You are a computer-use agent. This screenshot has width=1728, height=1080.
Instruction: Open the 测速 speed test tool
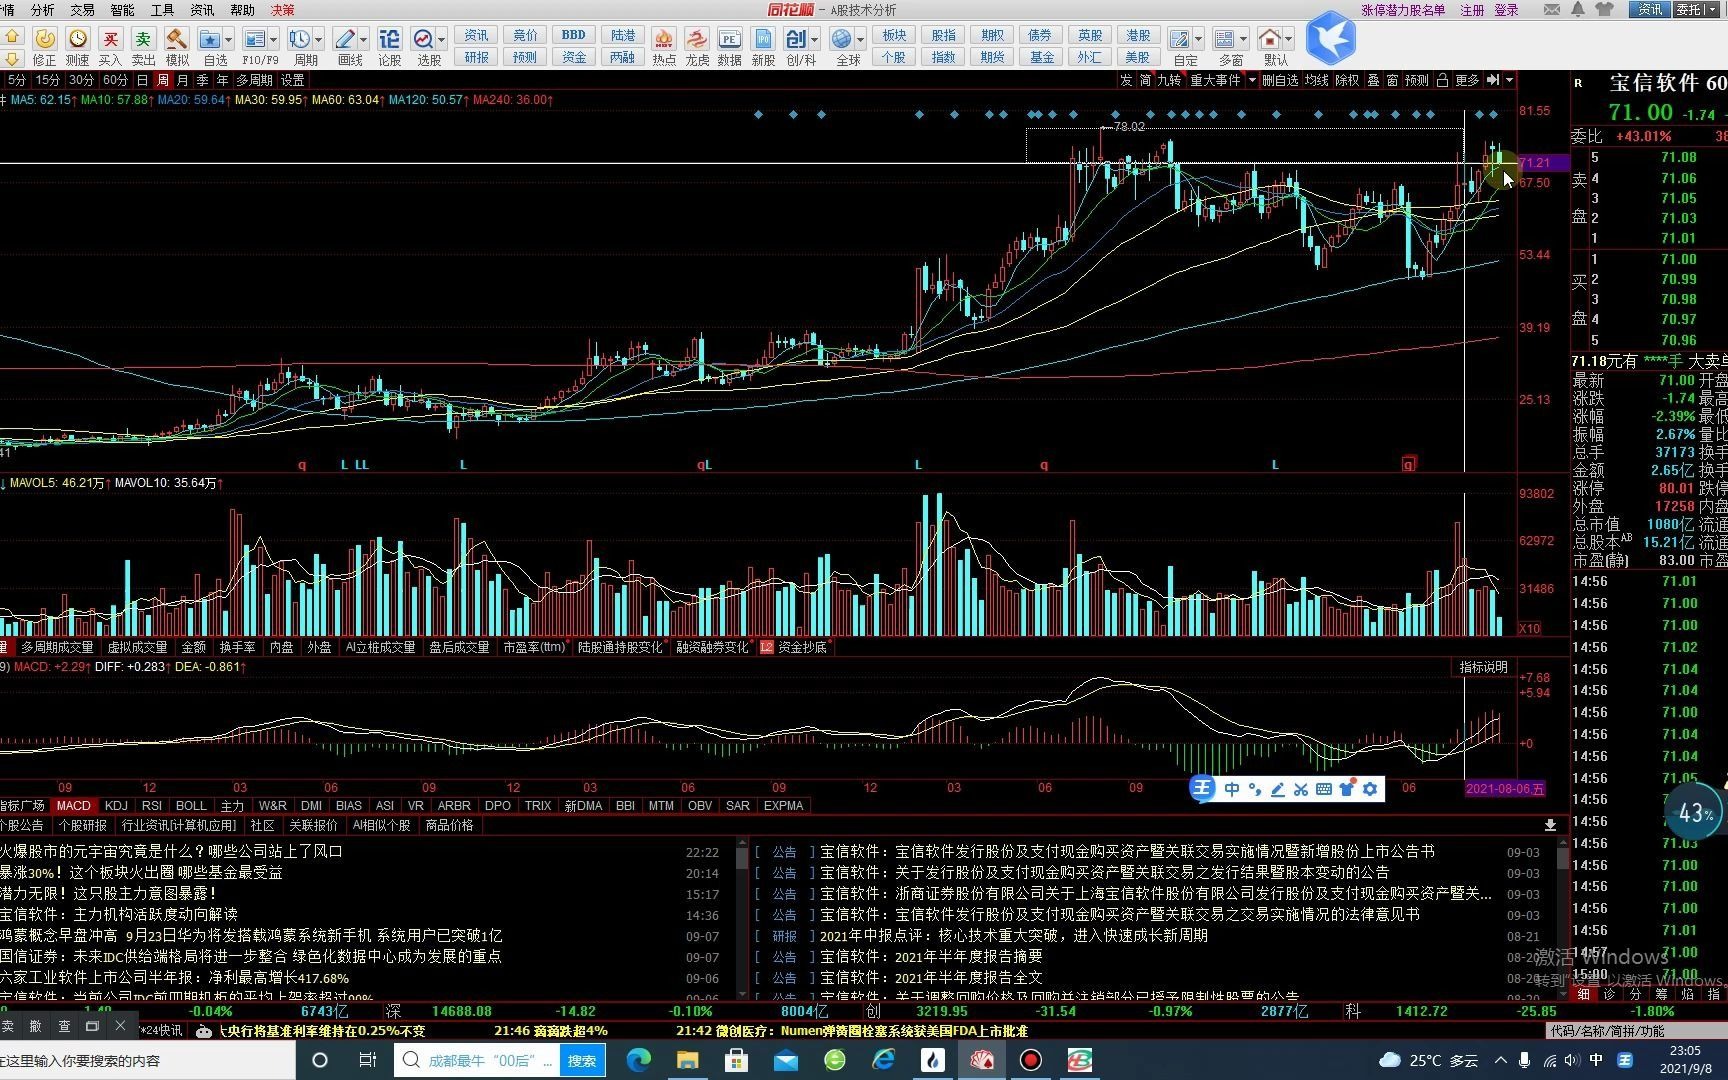point(78,39)
